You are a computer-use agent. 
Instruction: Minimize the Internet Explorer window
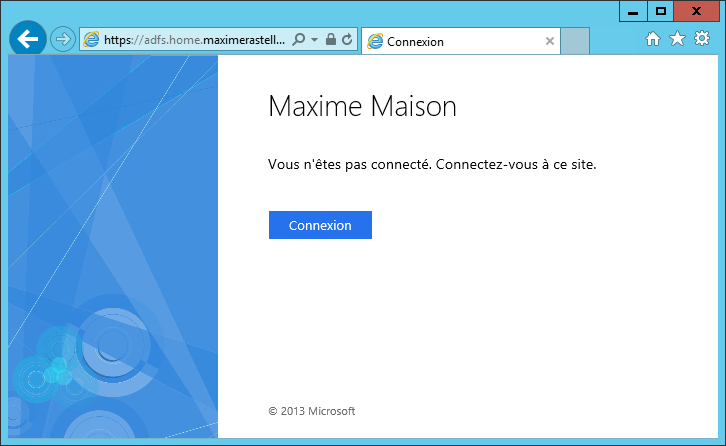(633, 12)
